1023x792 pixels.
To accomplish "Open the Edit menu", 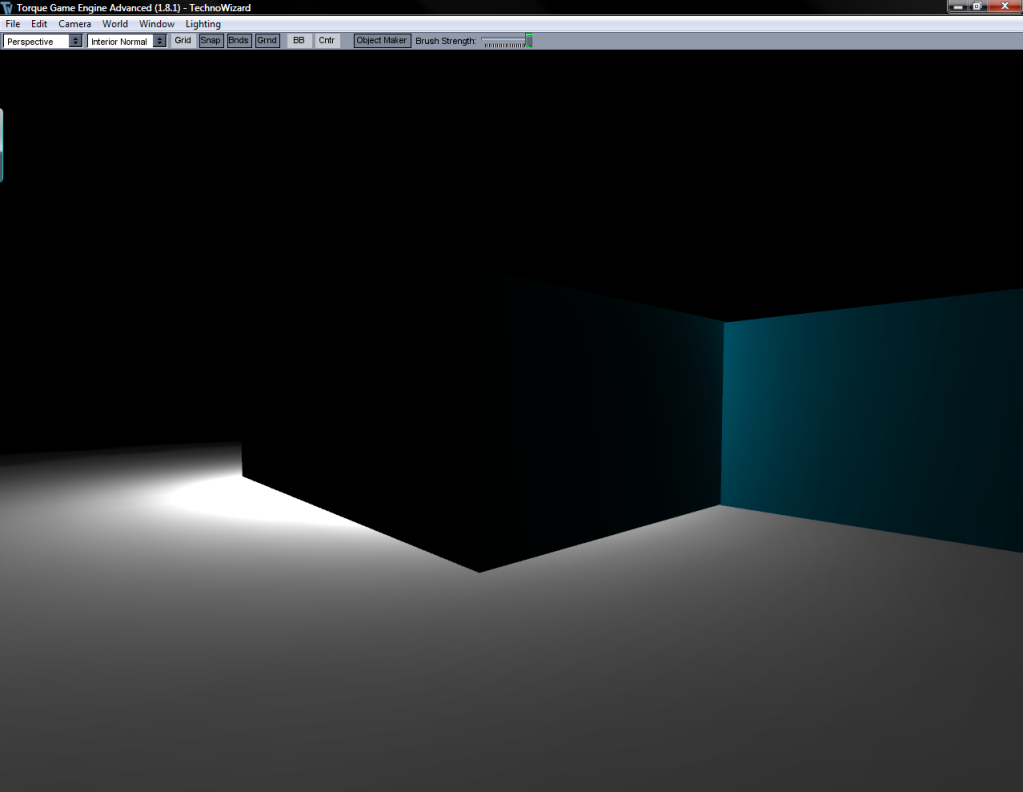I will coord(39,24).
